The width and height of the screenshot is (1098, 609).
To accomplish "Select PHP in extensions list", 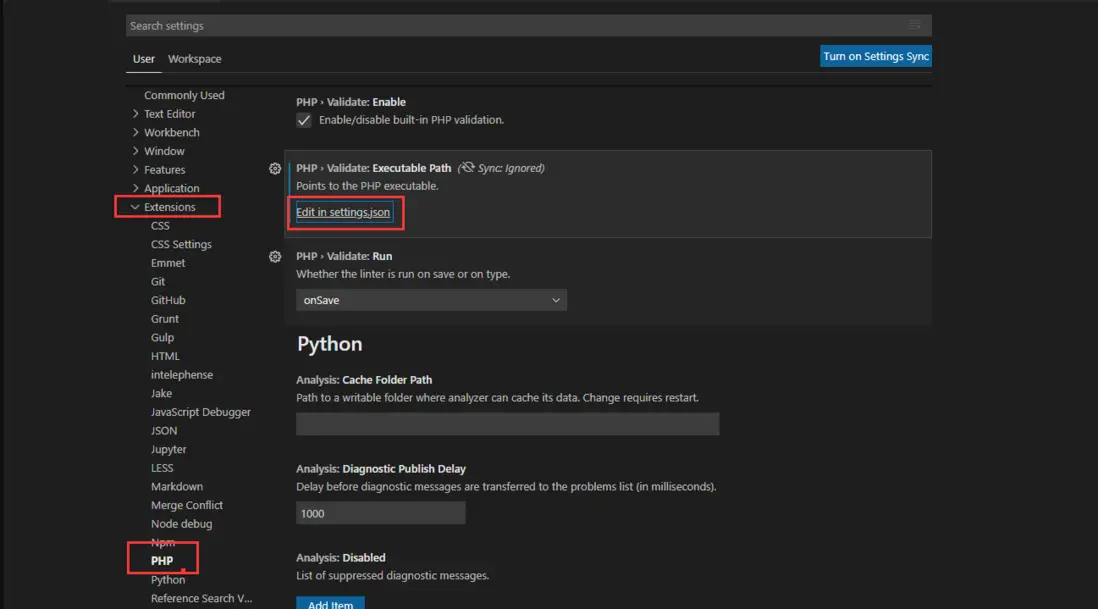I will coord(162,561).
